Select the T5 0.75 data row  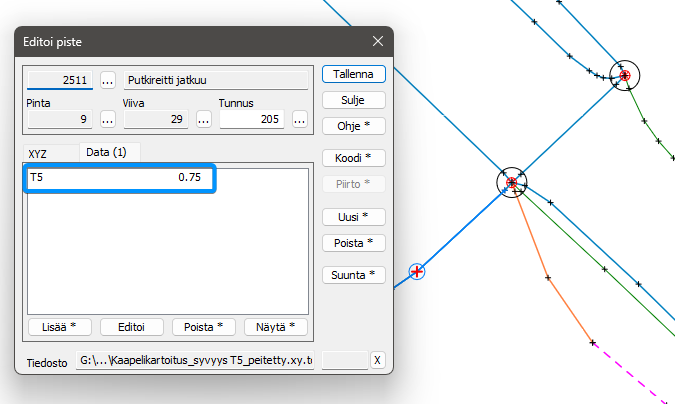118,178
